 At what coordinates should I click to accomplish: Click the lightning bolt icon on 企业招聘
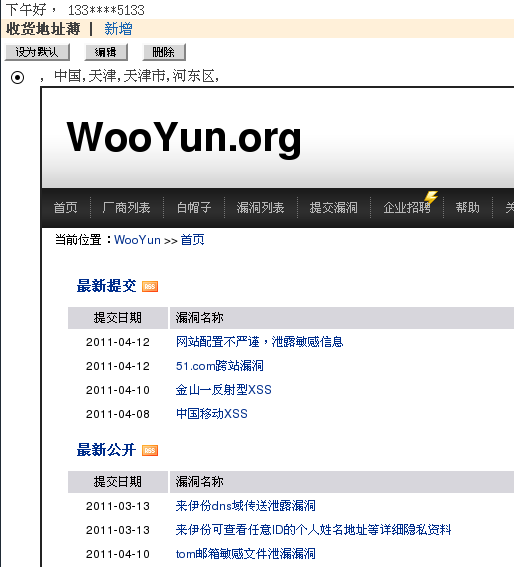click(x=431, y=197)
